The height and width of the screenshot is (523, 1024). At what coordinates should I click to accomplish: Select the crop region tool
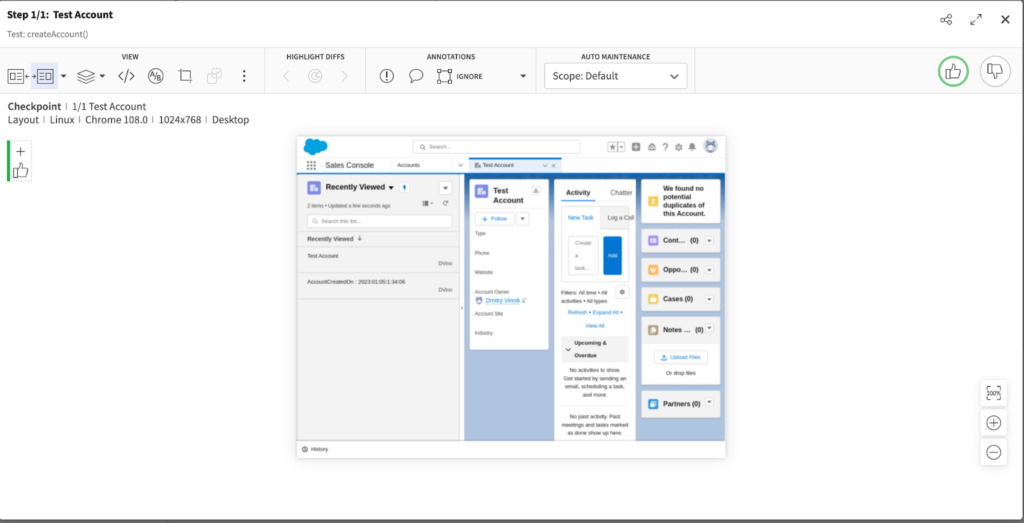[x=185, y=76]
